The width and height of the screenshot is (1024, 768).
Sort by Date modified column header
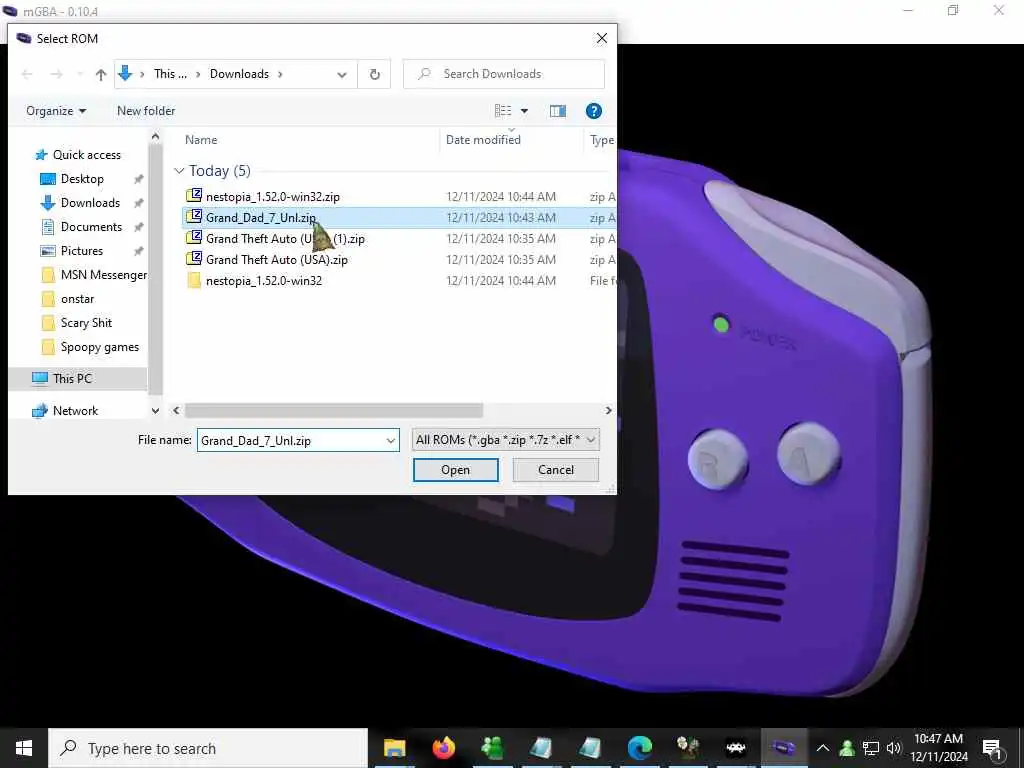(483, 140)
